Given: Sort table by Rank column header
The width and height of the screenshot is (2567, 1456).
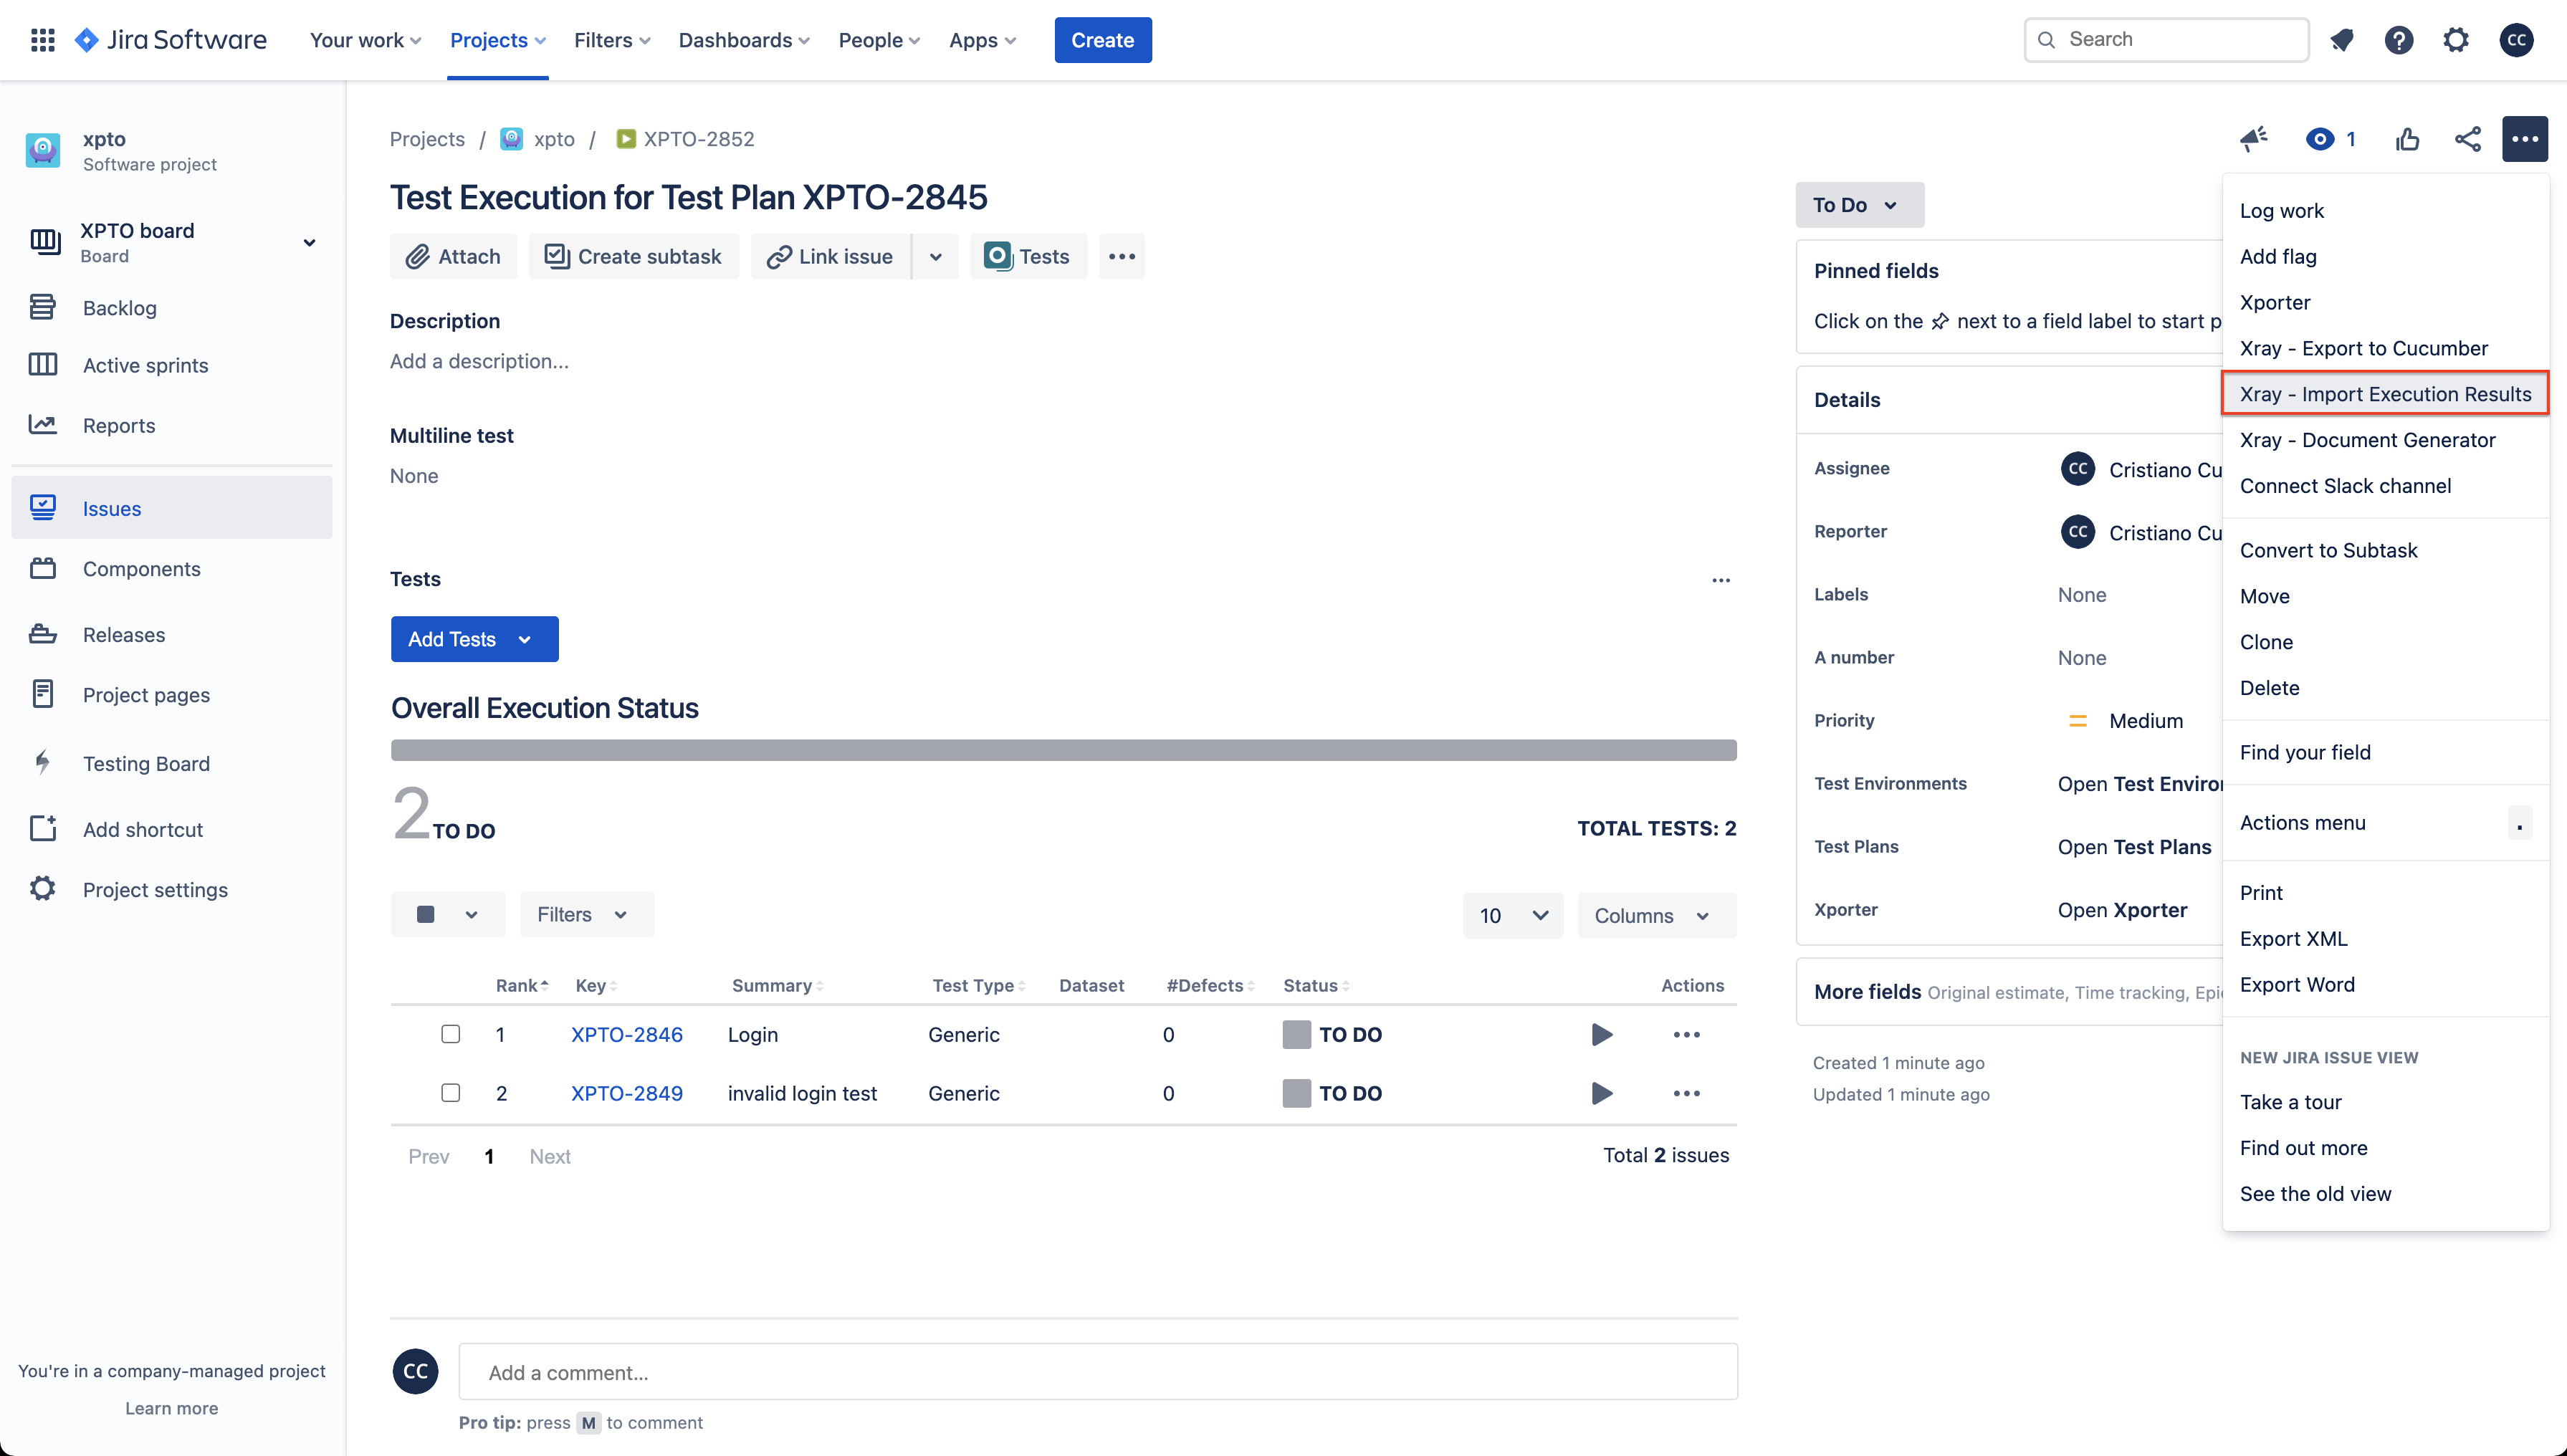Looking at the screenshot, I should pos(522,986).
